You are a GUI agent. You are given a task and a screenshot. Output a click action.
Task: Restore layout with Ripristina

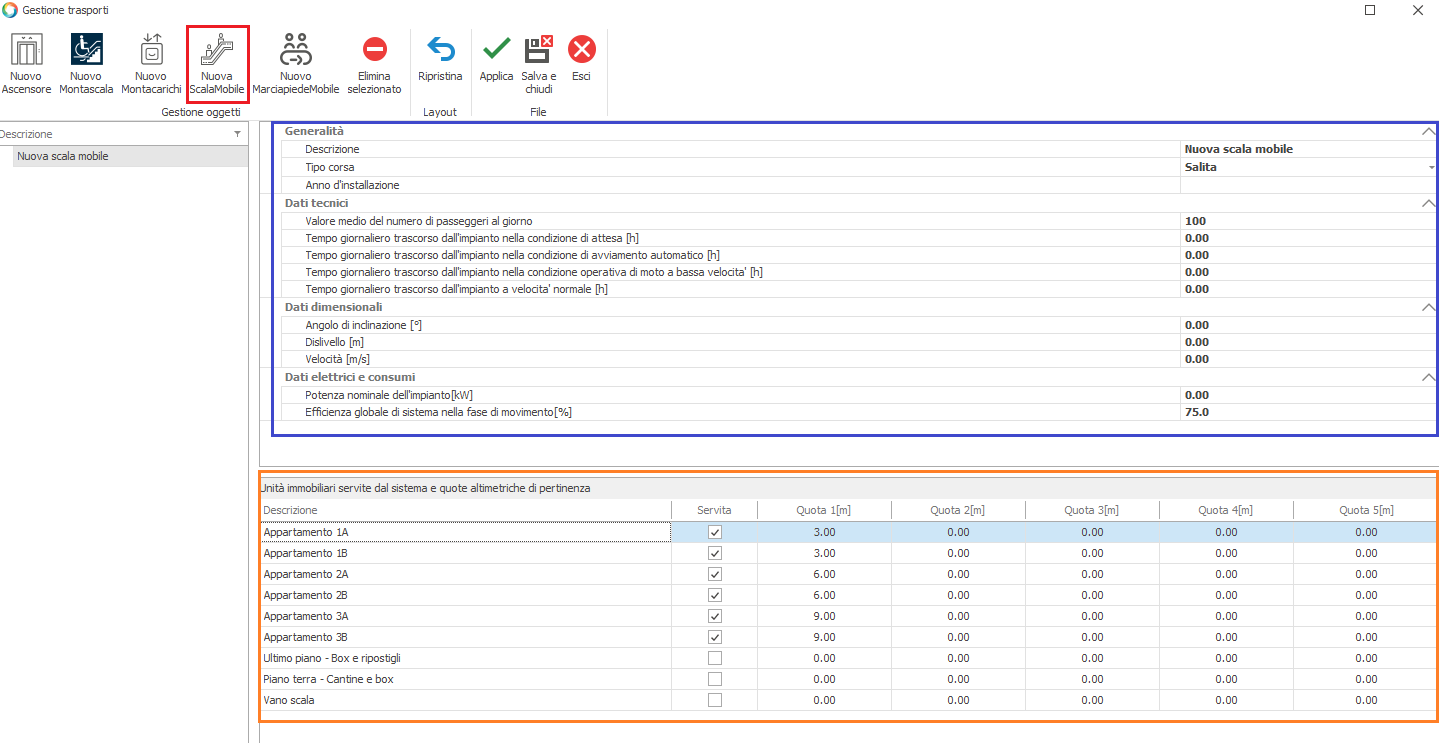point(440,62)
